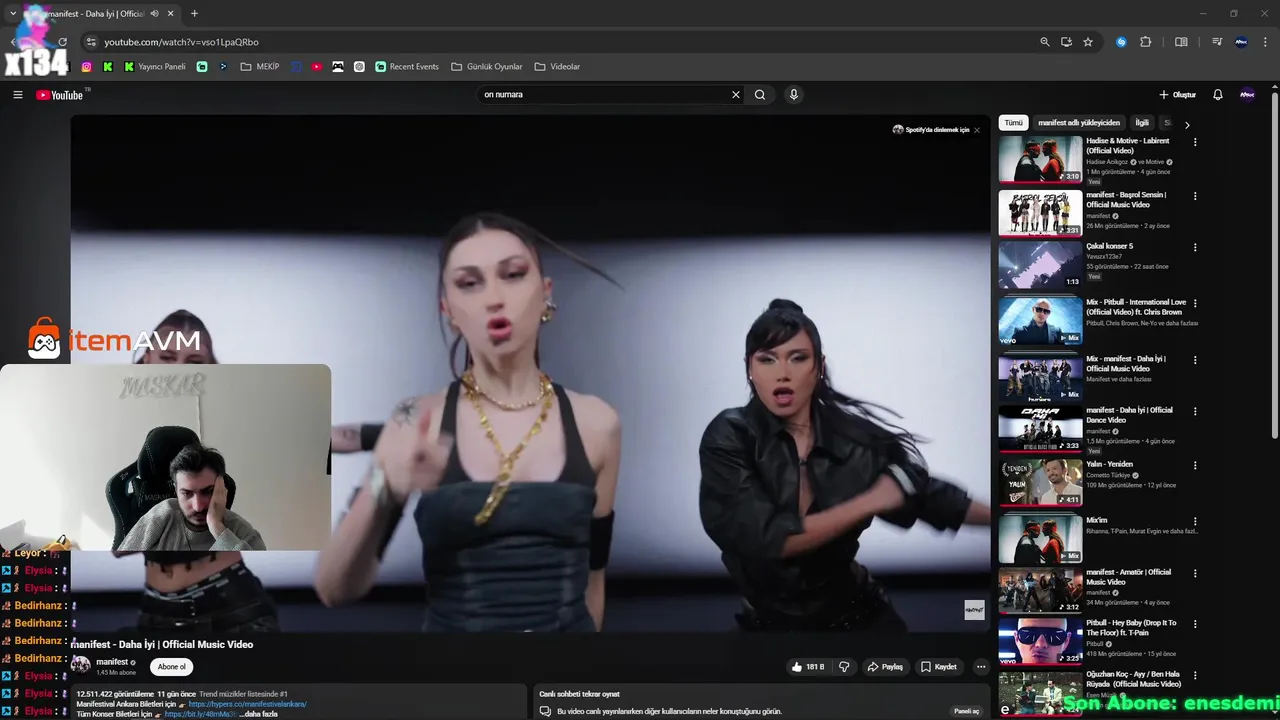Open a new browser tab
Viewport: 1280px width, 720px height.
[x=194, y=14]
